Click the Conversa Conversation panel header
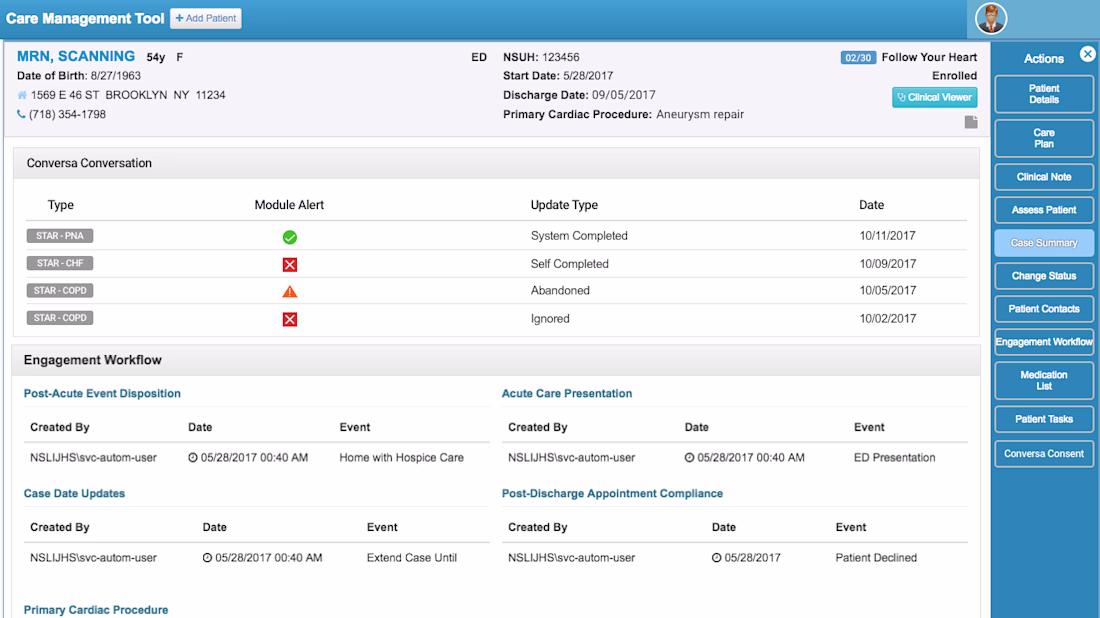Viewport: 1100px width, 618px height. 496,163
